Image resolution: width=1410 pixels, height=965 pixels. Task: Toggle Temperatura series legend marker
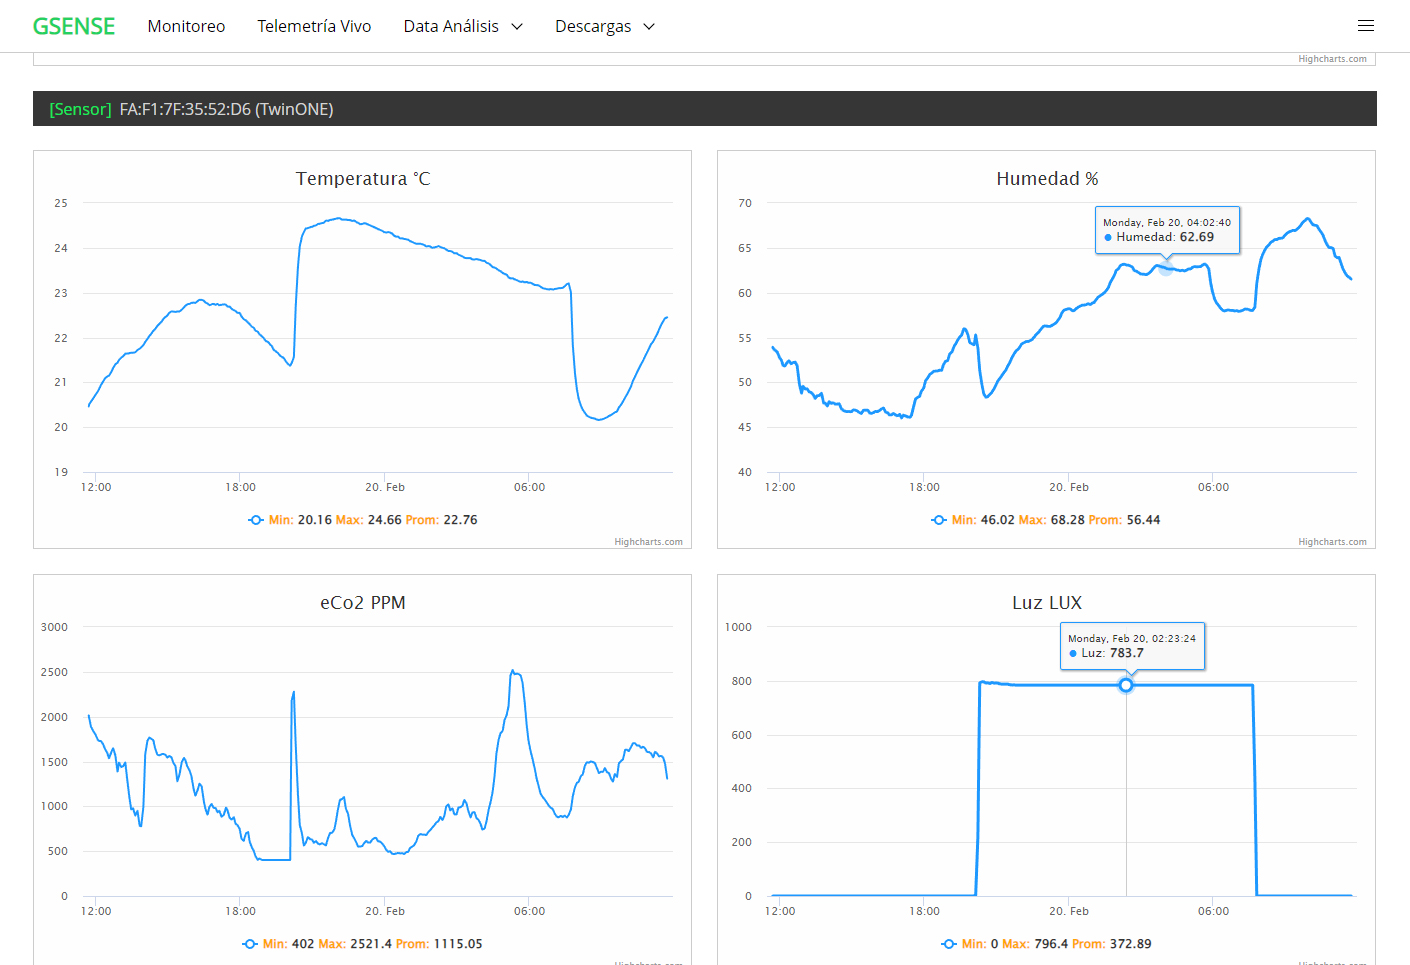point(256,520)
